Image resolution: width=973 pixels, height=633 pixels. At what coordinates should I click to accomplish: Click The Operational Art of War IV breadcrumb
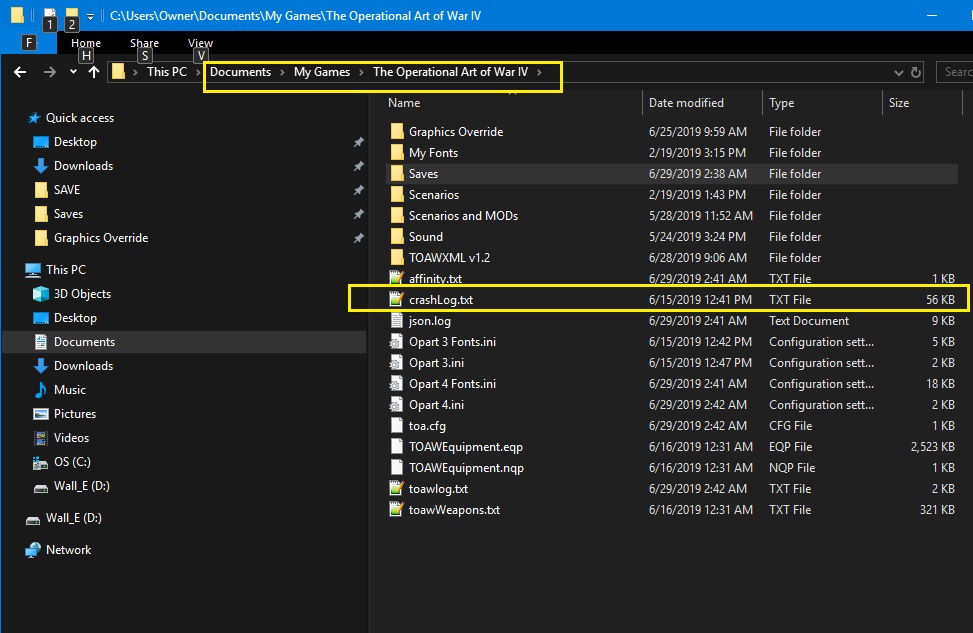[450, 72]
